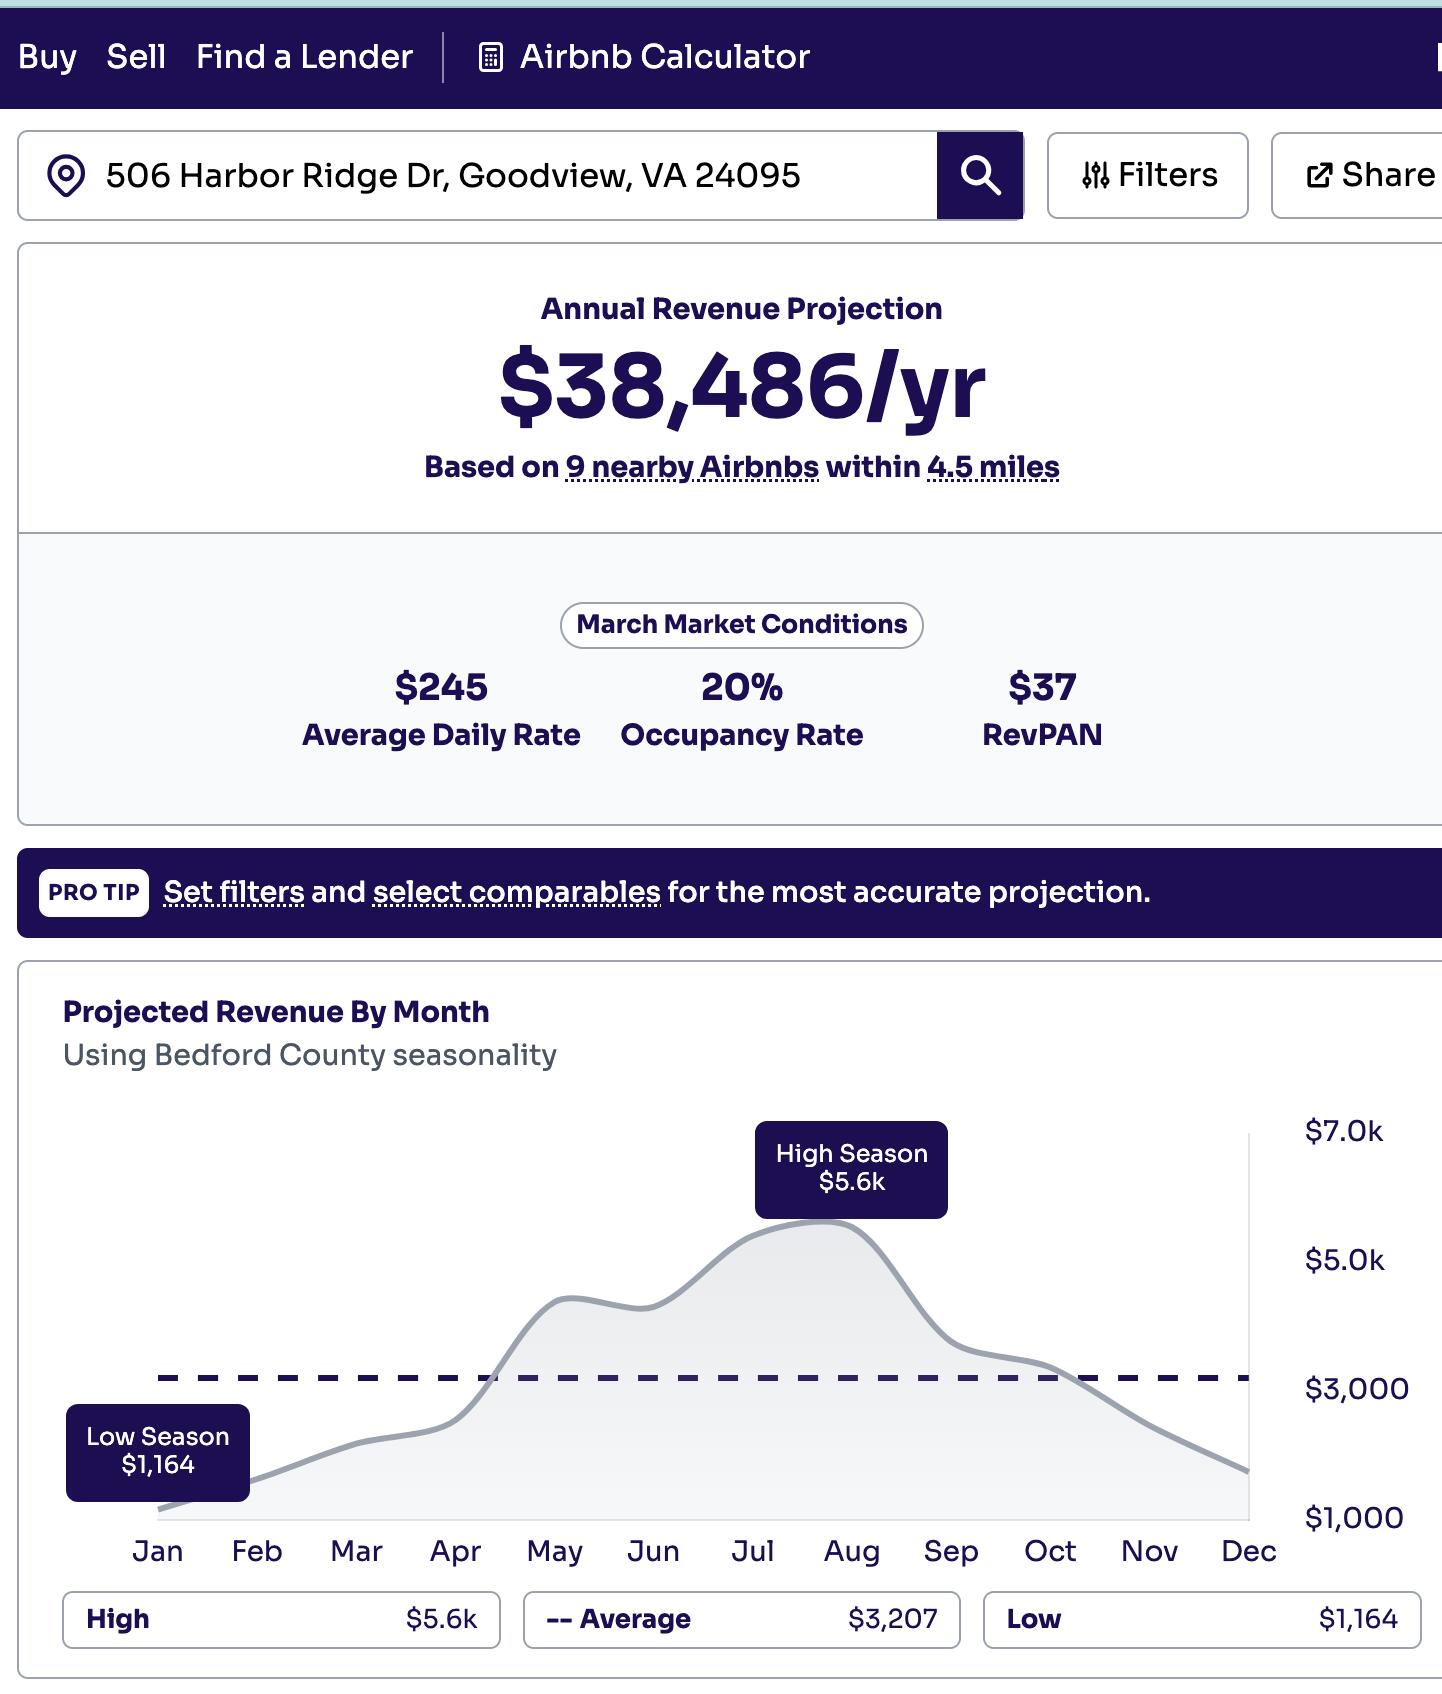Viewport: 1442px width, 1694px height.
Task: Click the magnifying glass search icon
Action: point(980,176)
